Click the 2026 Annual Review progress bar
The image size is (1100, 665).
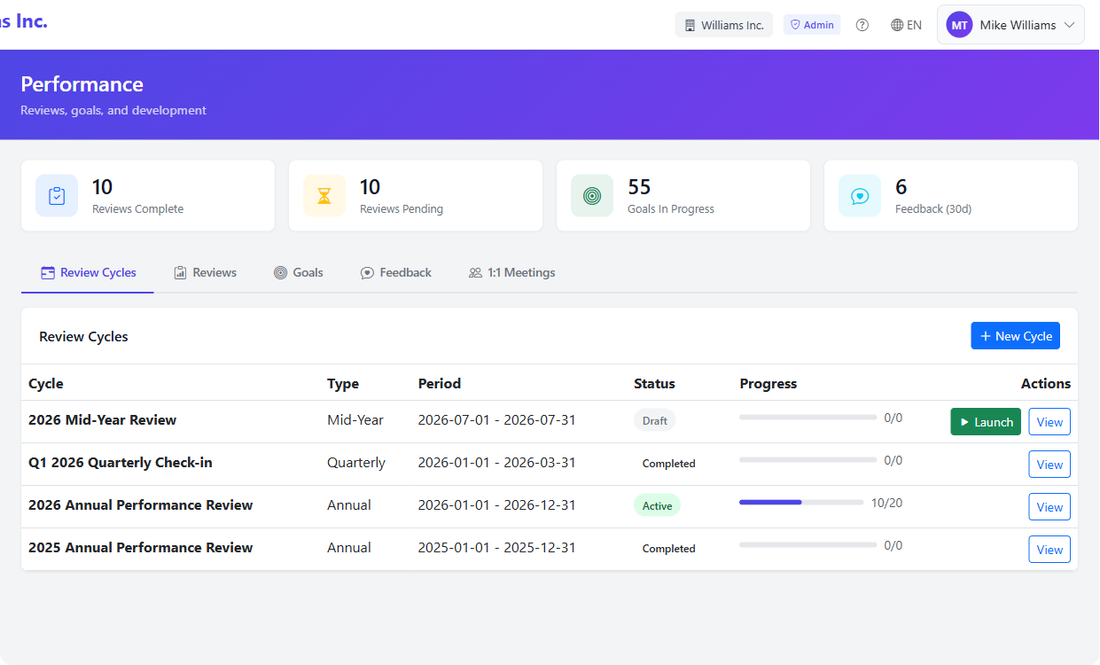coord(800,502)
